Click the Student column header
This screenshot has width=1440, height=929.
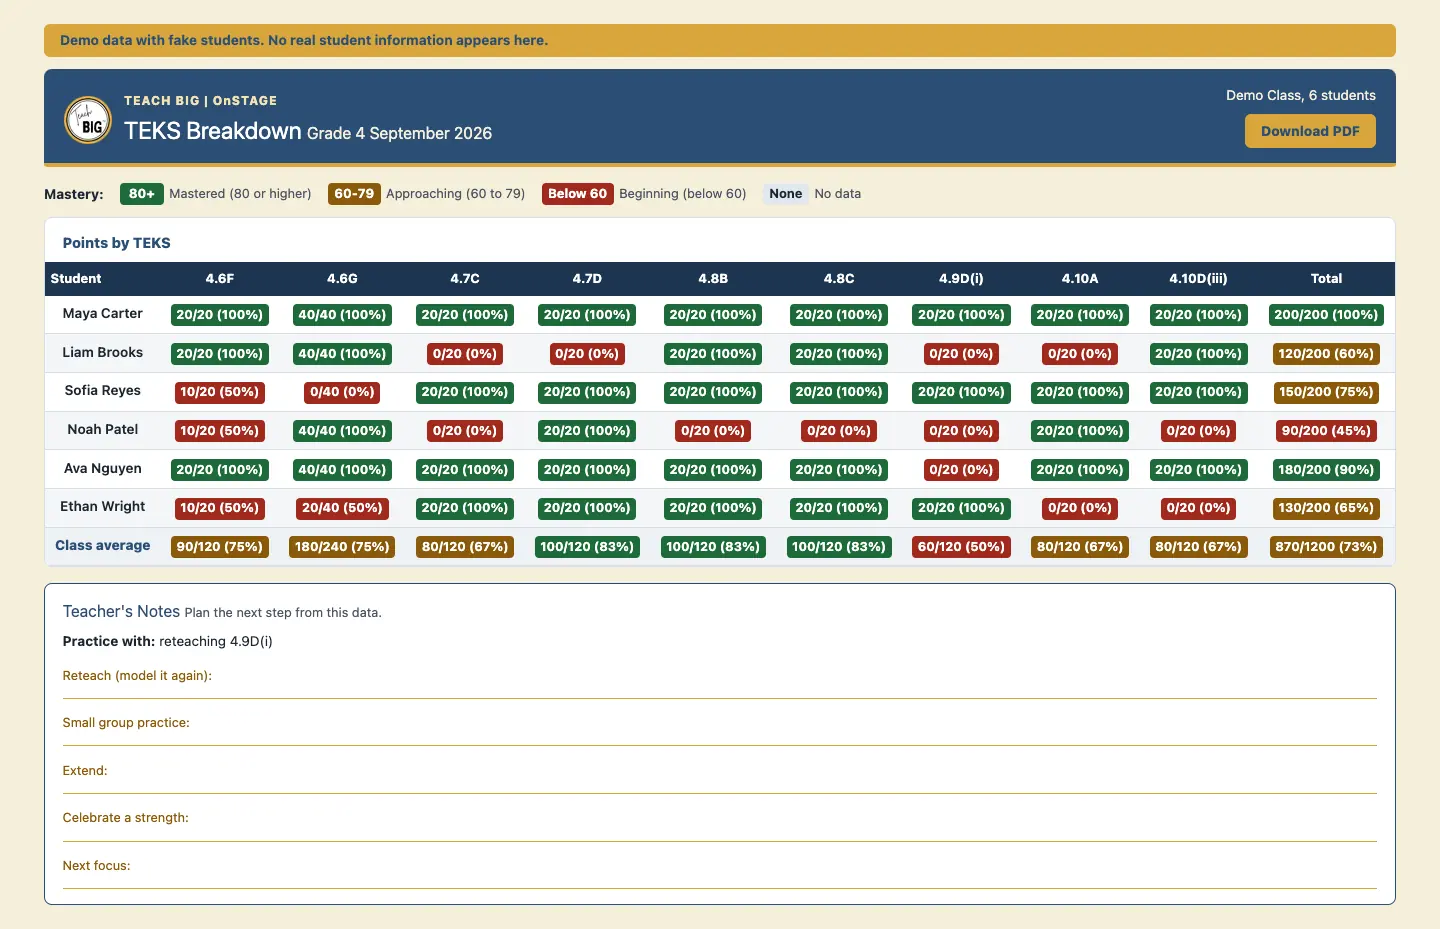click(76, 279)
